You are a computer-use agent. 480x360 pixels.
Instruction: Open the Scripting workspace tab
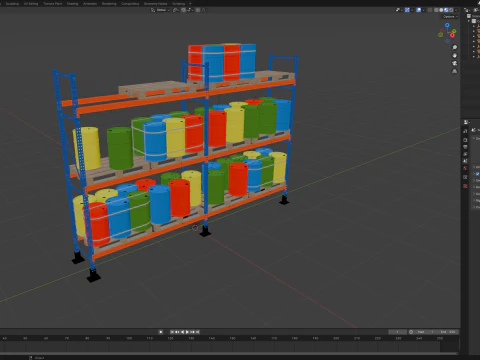[x=178, y=4]
